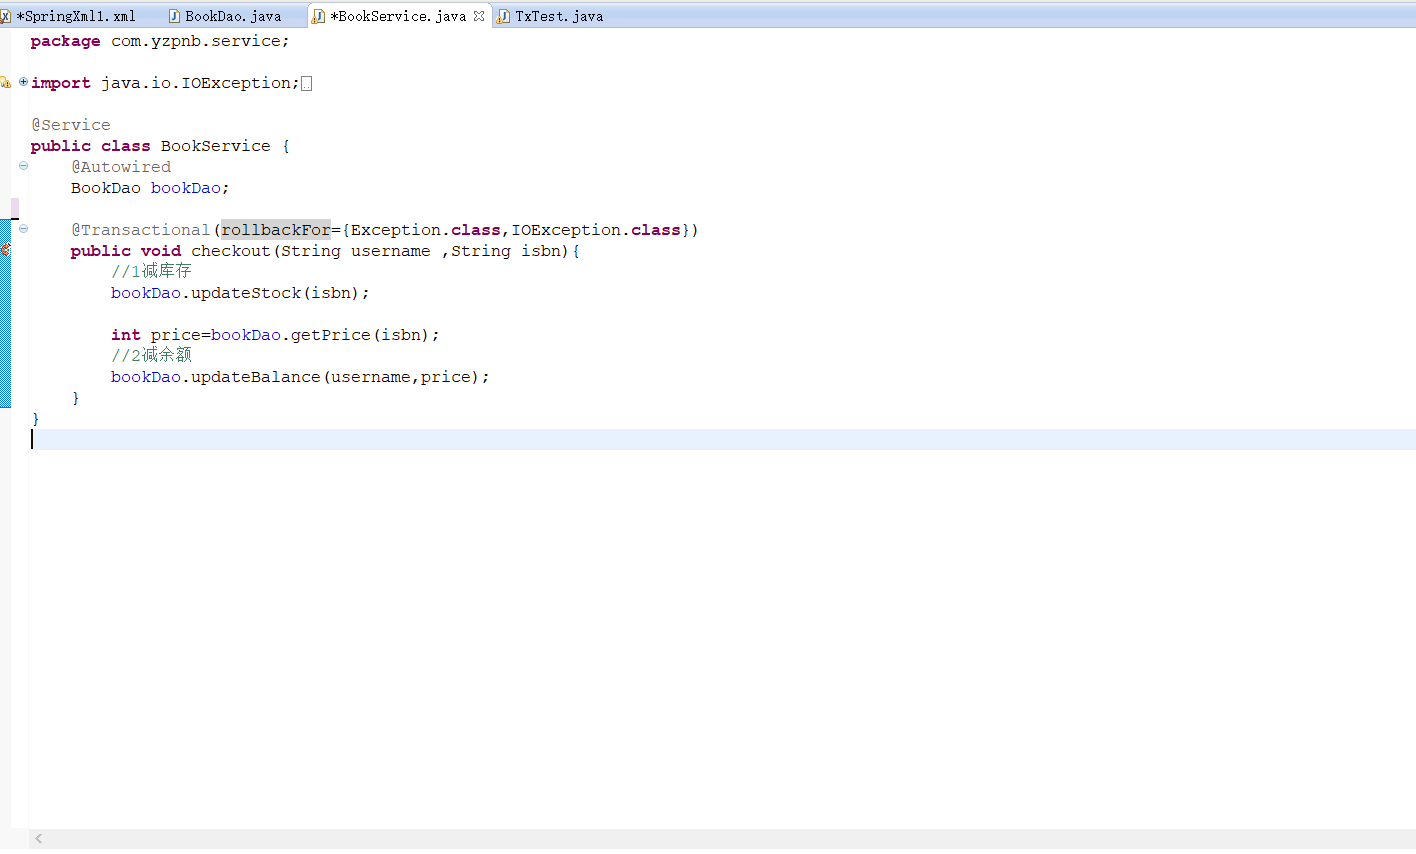Click java.io.IOException in the import line
Viewport: 1416px width, 854px height.
[x=196, y=83]
